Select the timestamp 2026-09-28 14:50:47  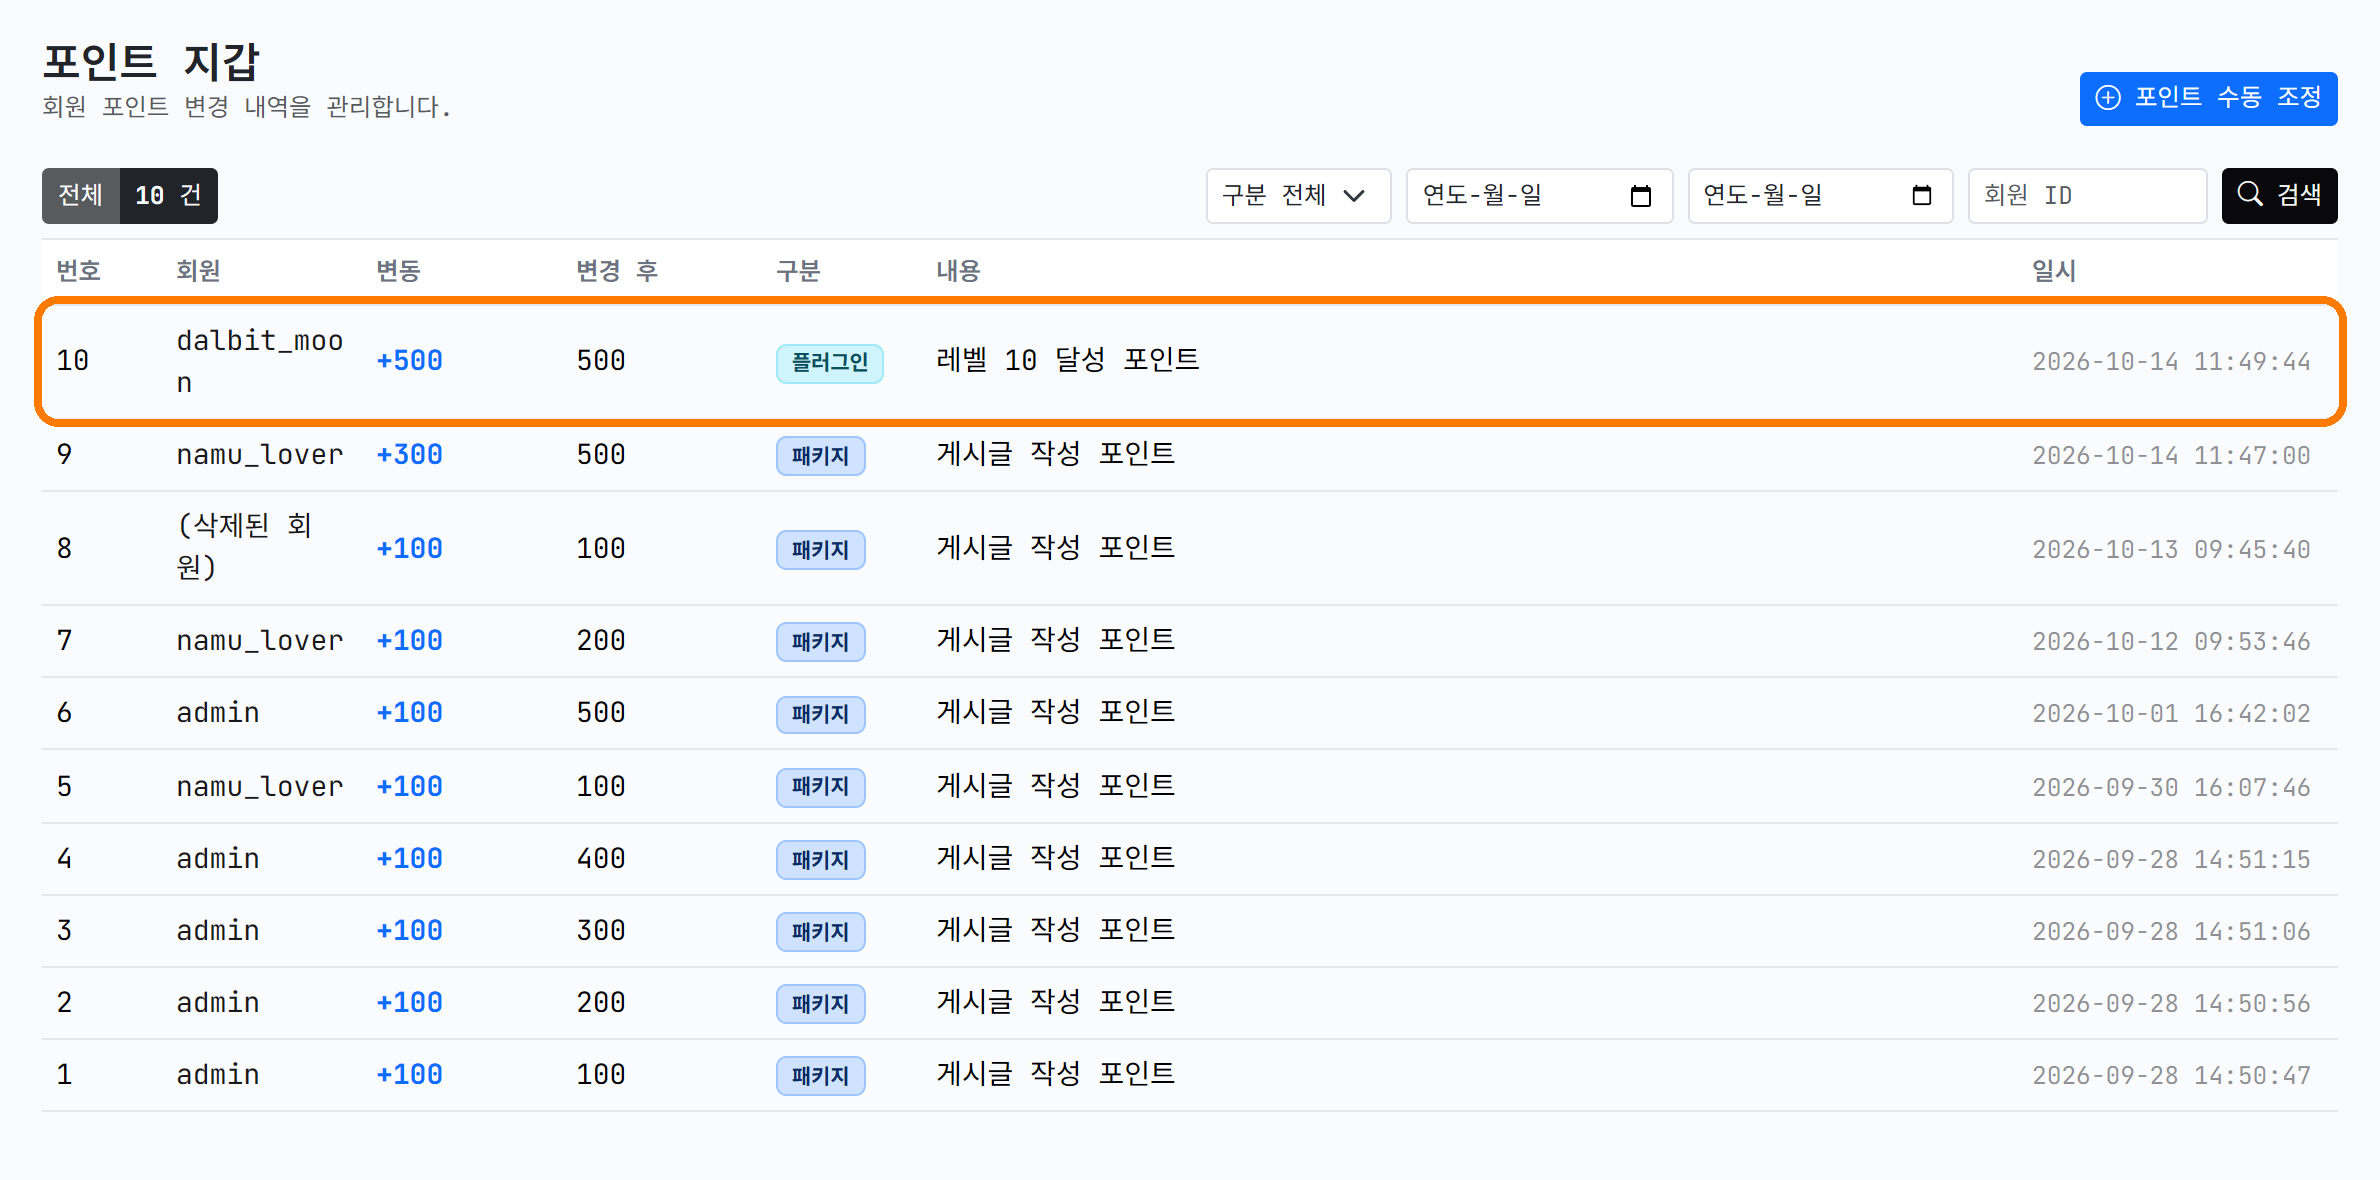[x=2171, y=1075]
